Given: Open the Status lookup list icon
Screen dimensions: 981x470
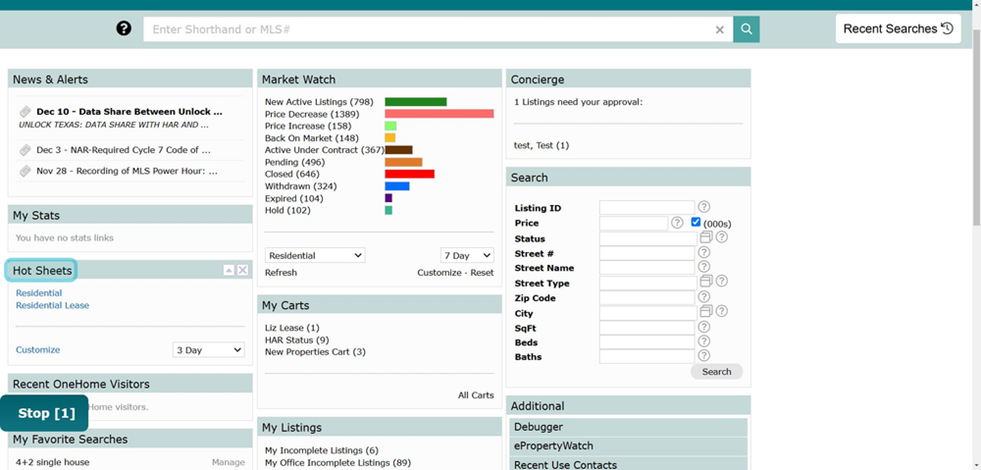Looking at the screenshot, I should point(706,237).
